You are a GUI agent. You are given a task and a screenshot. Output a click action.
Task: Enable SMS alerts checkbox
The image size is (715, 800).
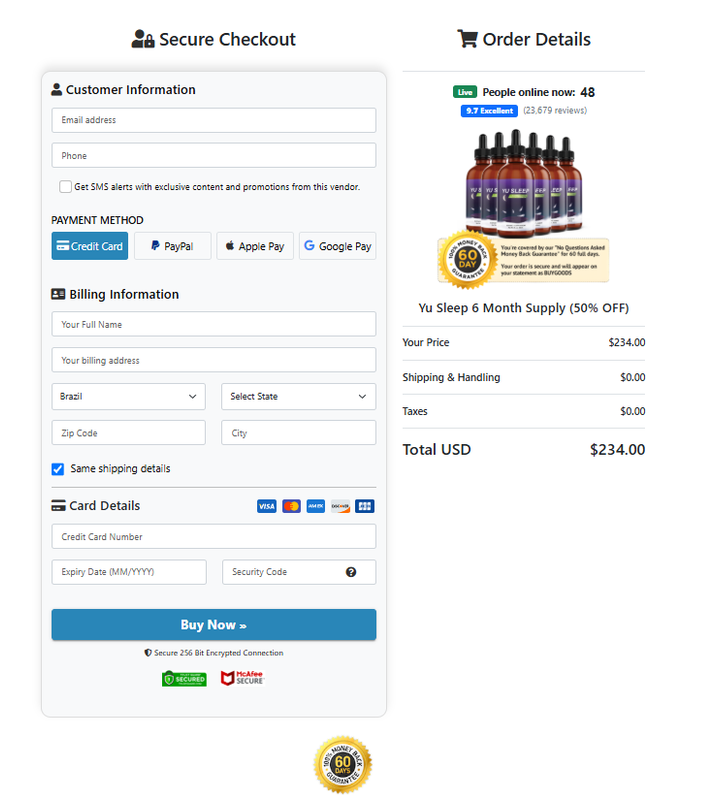(x=65, y=187)
